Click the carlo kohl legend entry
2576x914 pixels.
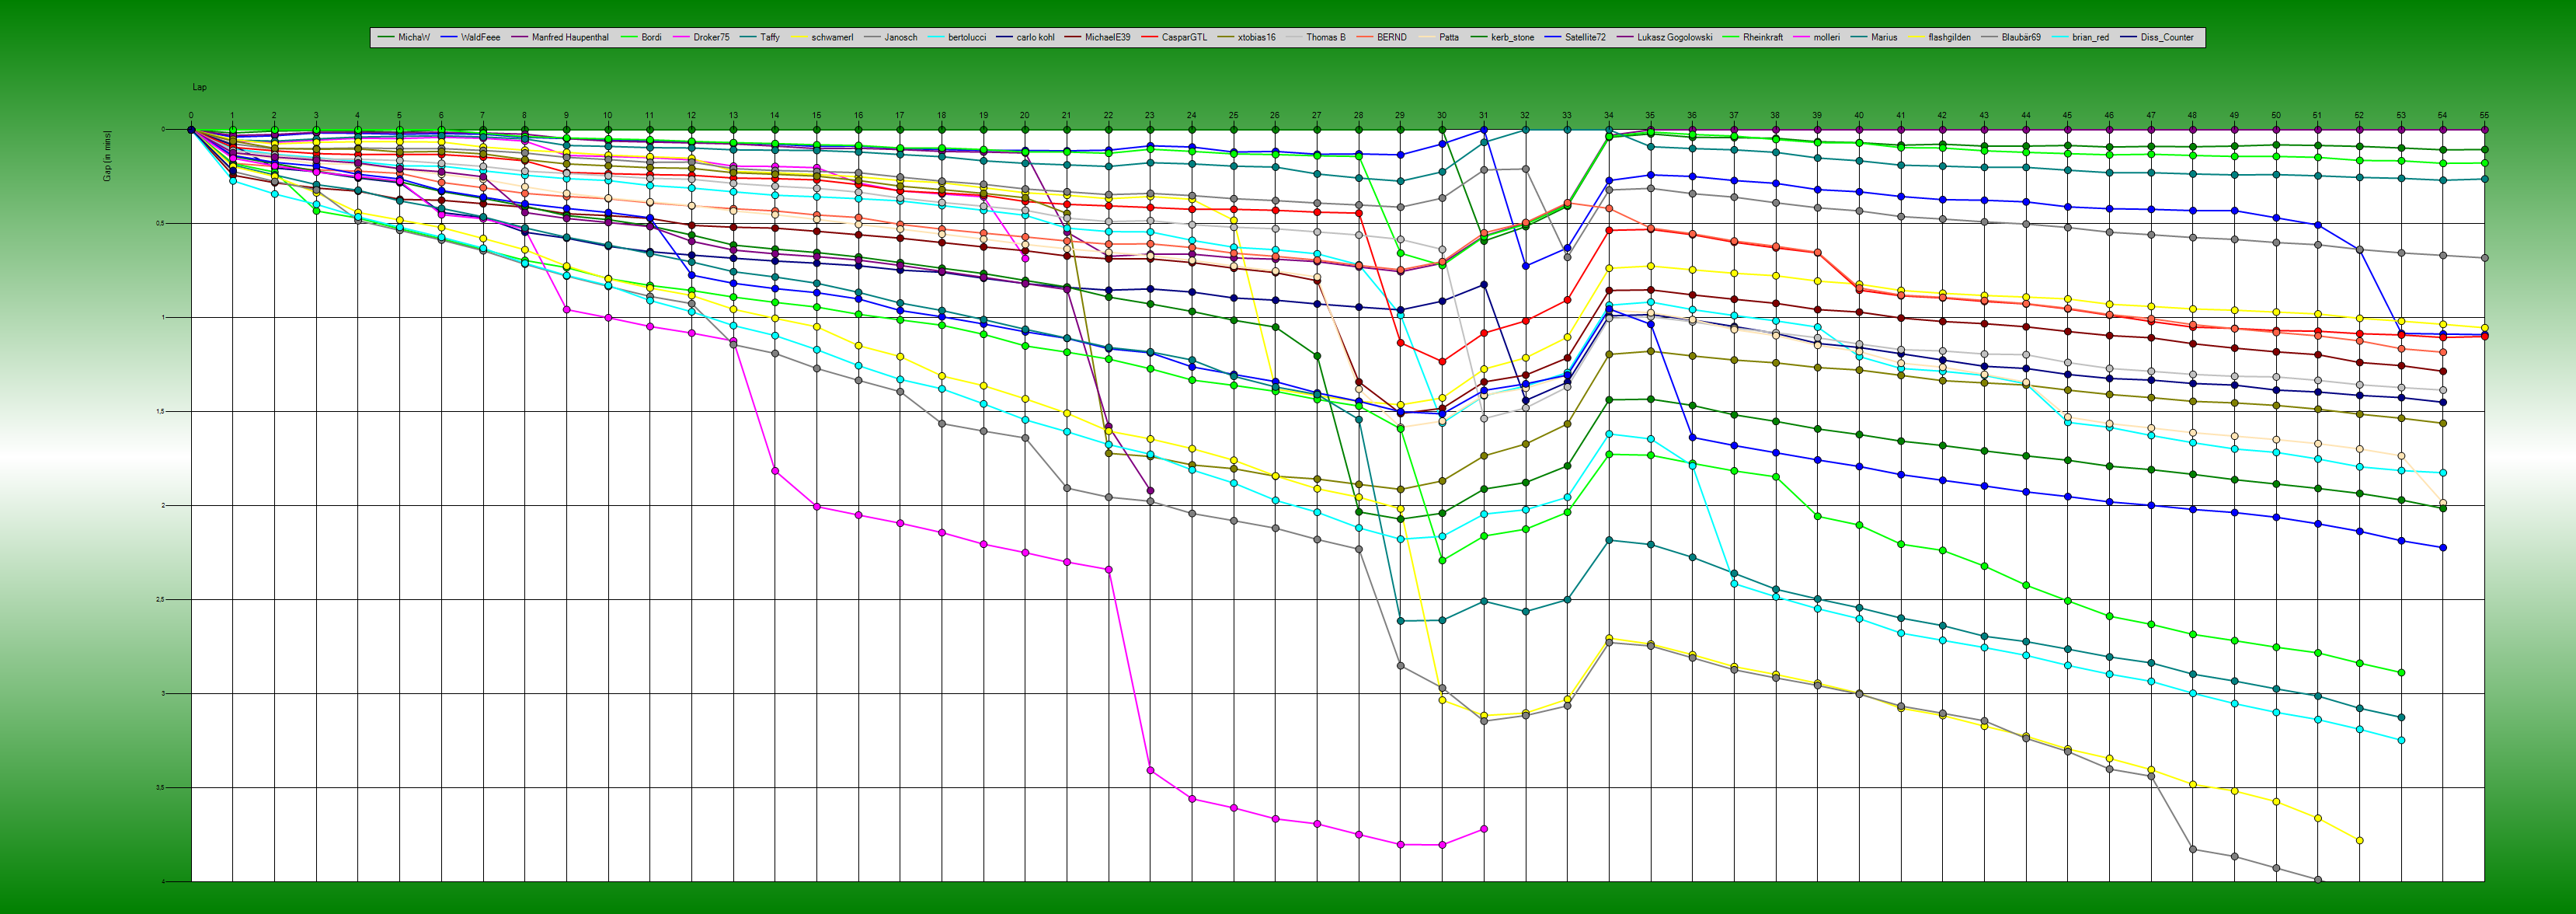1035,37
